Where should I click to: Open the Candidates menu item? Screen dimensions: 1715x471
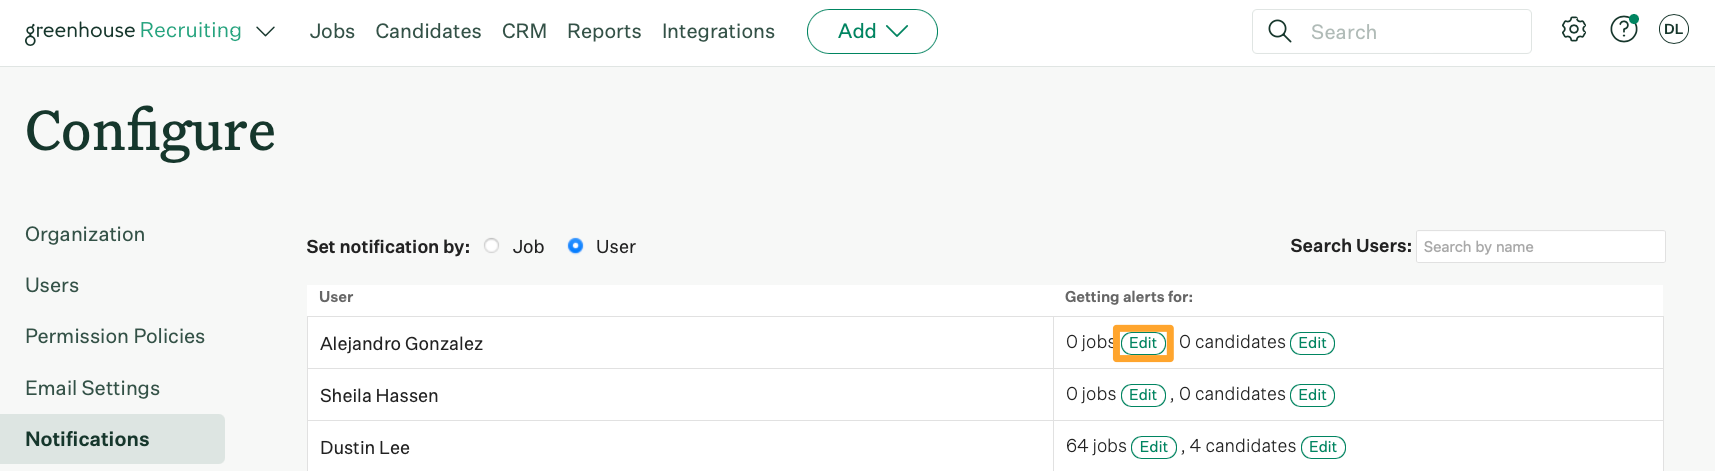pos(428,31)
